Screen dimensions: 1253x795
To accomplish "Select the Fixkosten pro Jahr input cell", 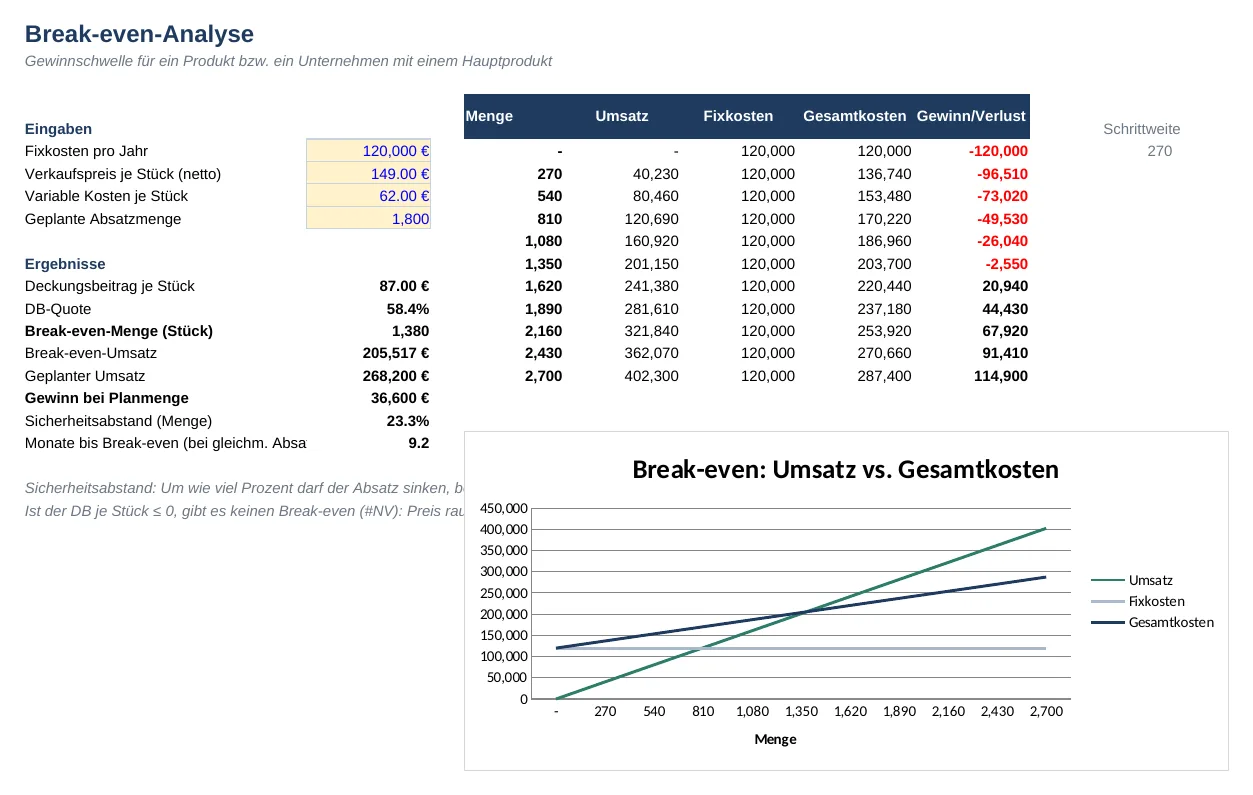I will [x=368, y=151].
